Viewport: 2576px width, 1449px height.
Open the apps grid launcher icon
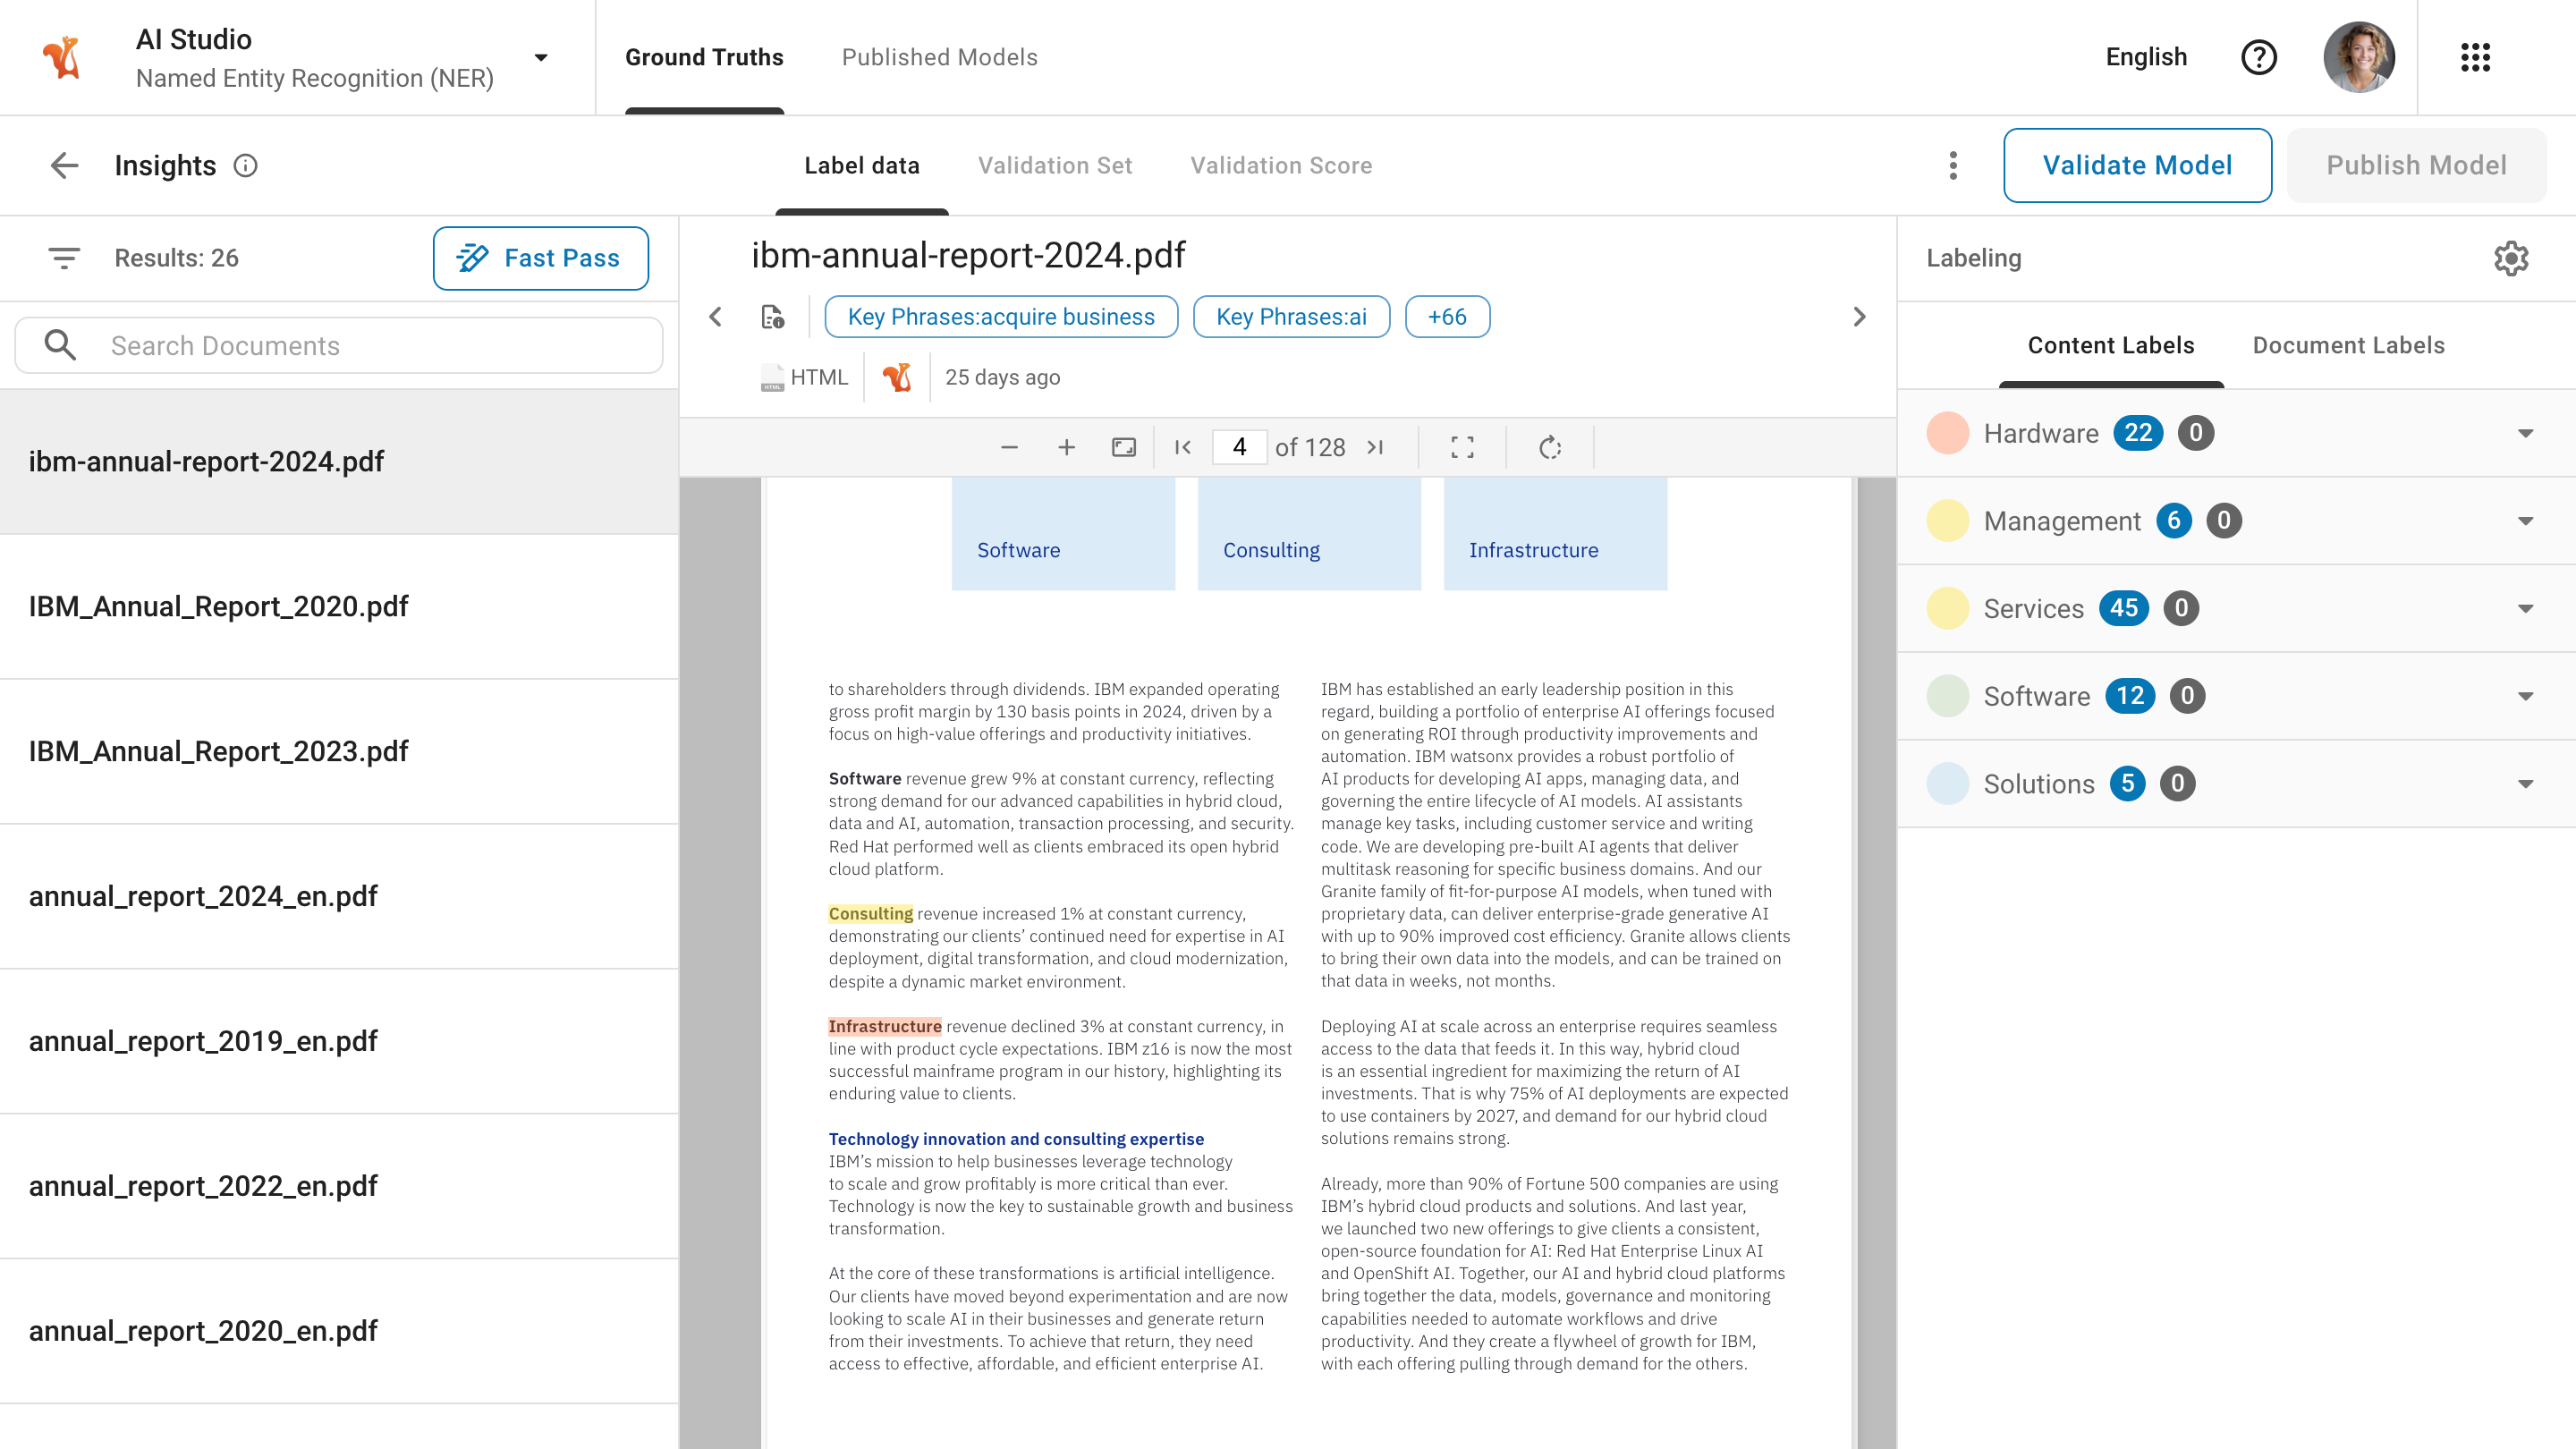pos(2475,57)
